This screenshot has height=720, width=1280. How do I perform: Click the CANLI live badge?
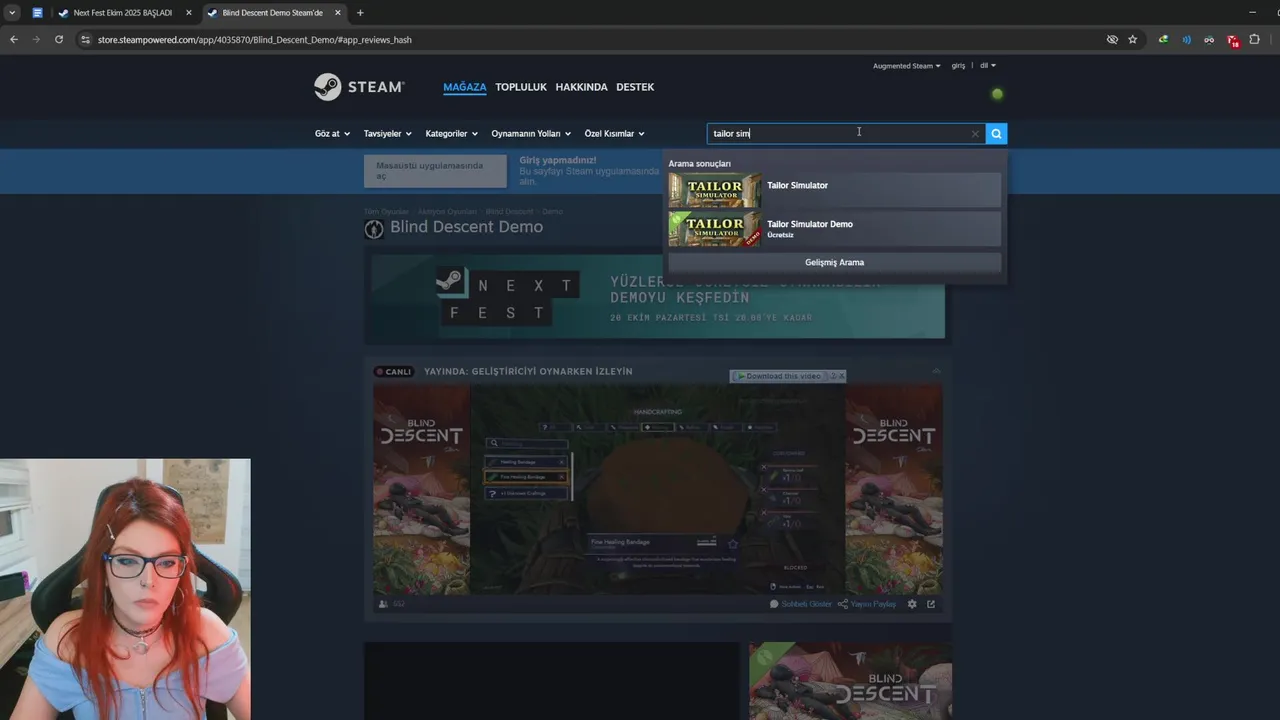394,371
